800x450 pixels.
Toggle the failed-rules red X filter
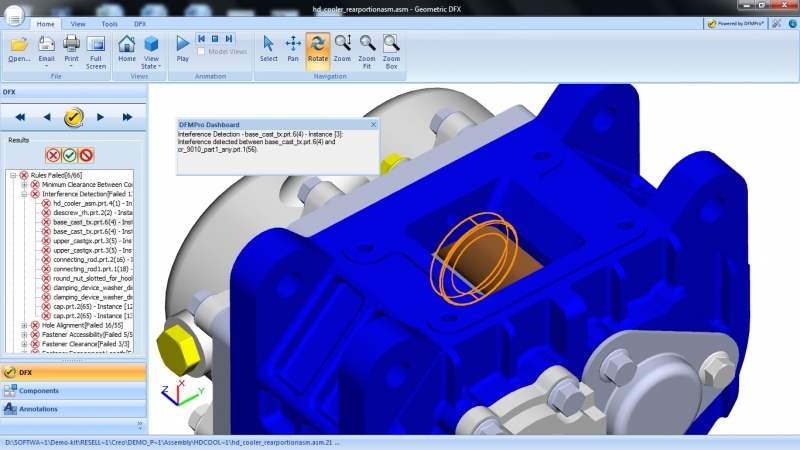(52, 155)
